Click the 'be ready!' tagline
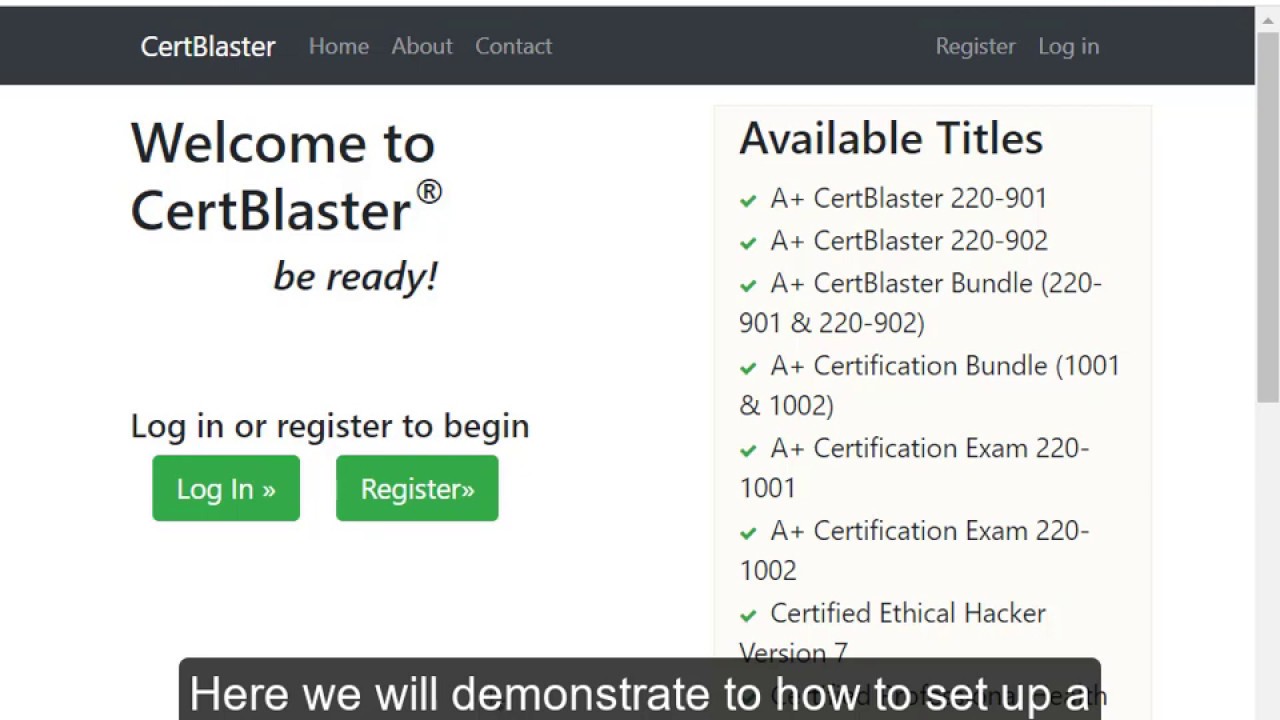Screen dimensions: 1280x720 point(355,276)
